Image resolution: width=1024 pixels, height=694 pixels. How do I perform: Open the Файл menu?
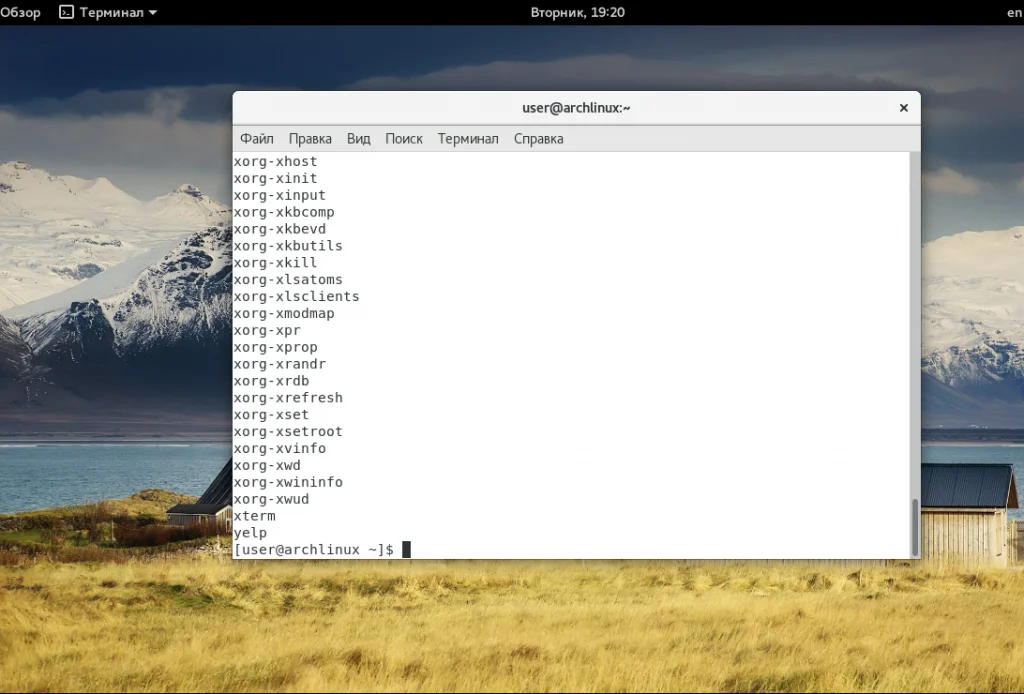point(257,139)
